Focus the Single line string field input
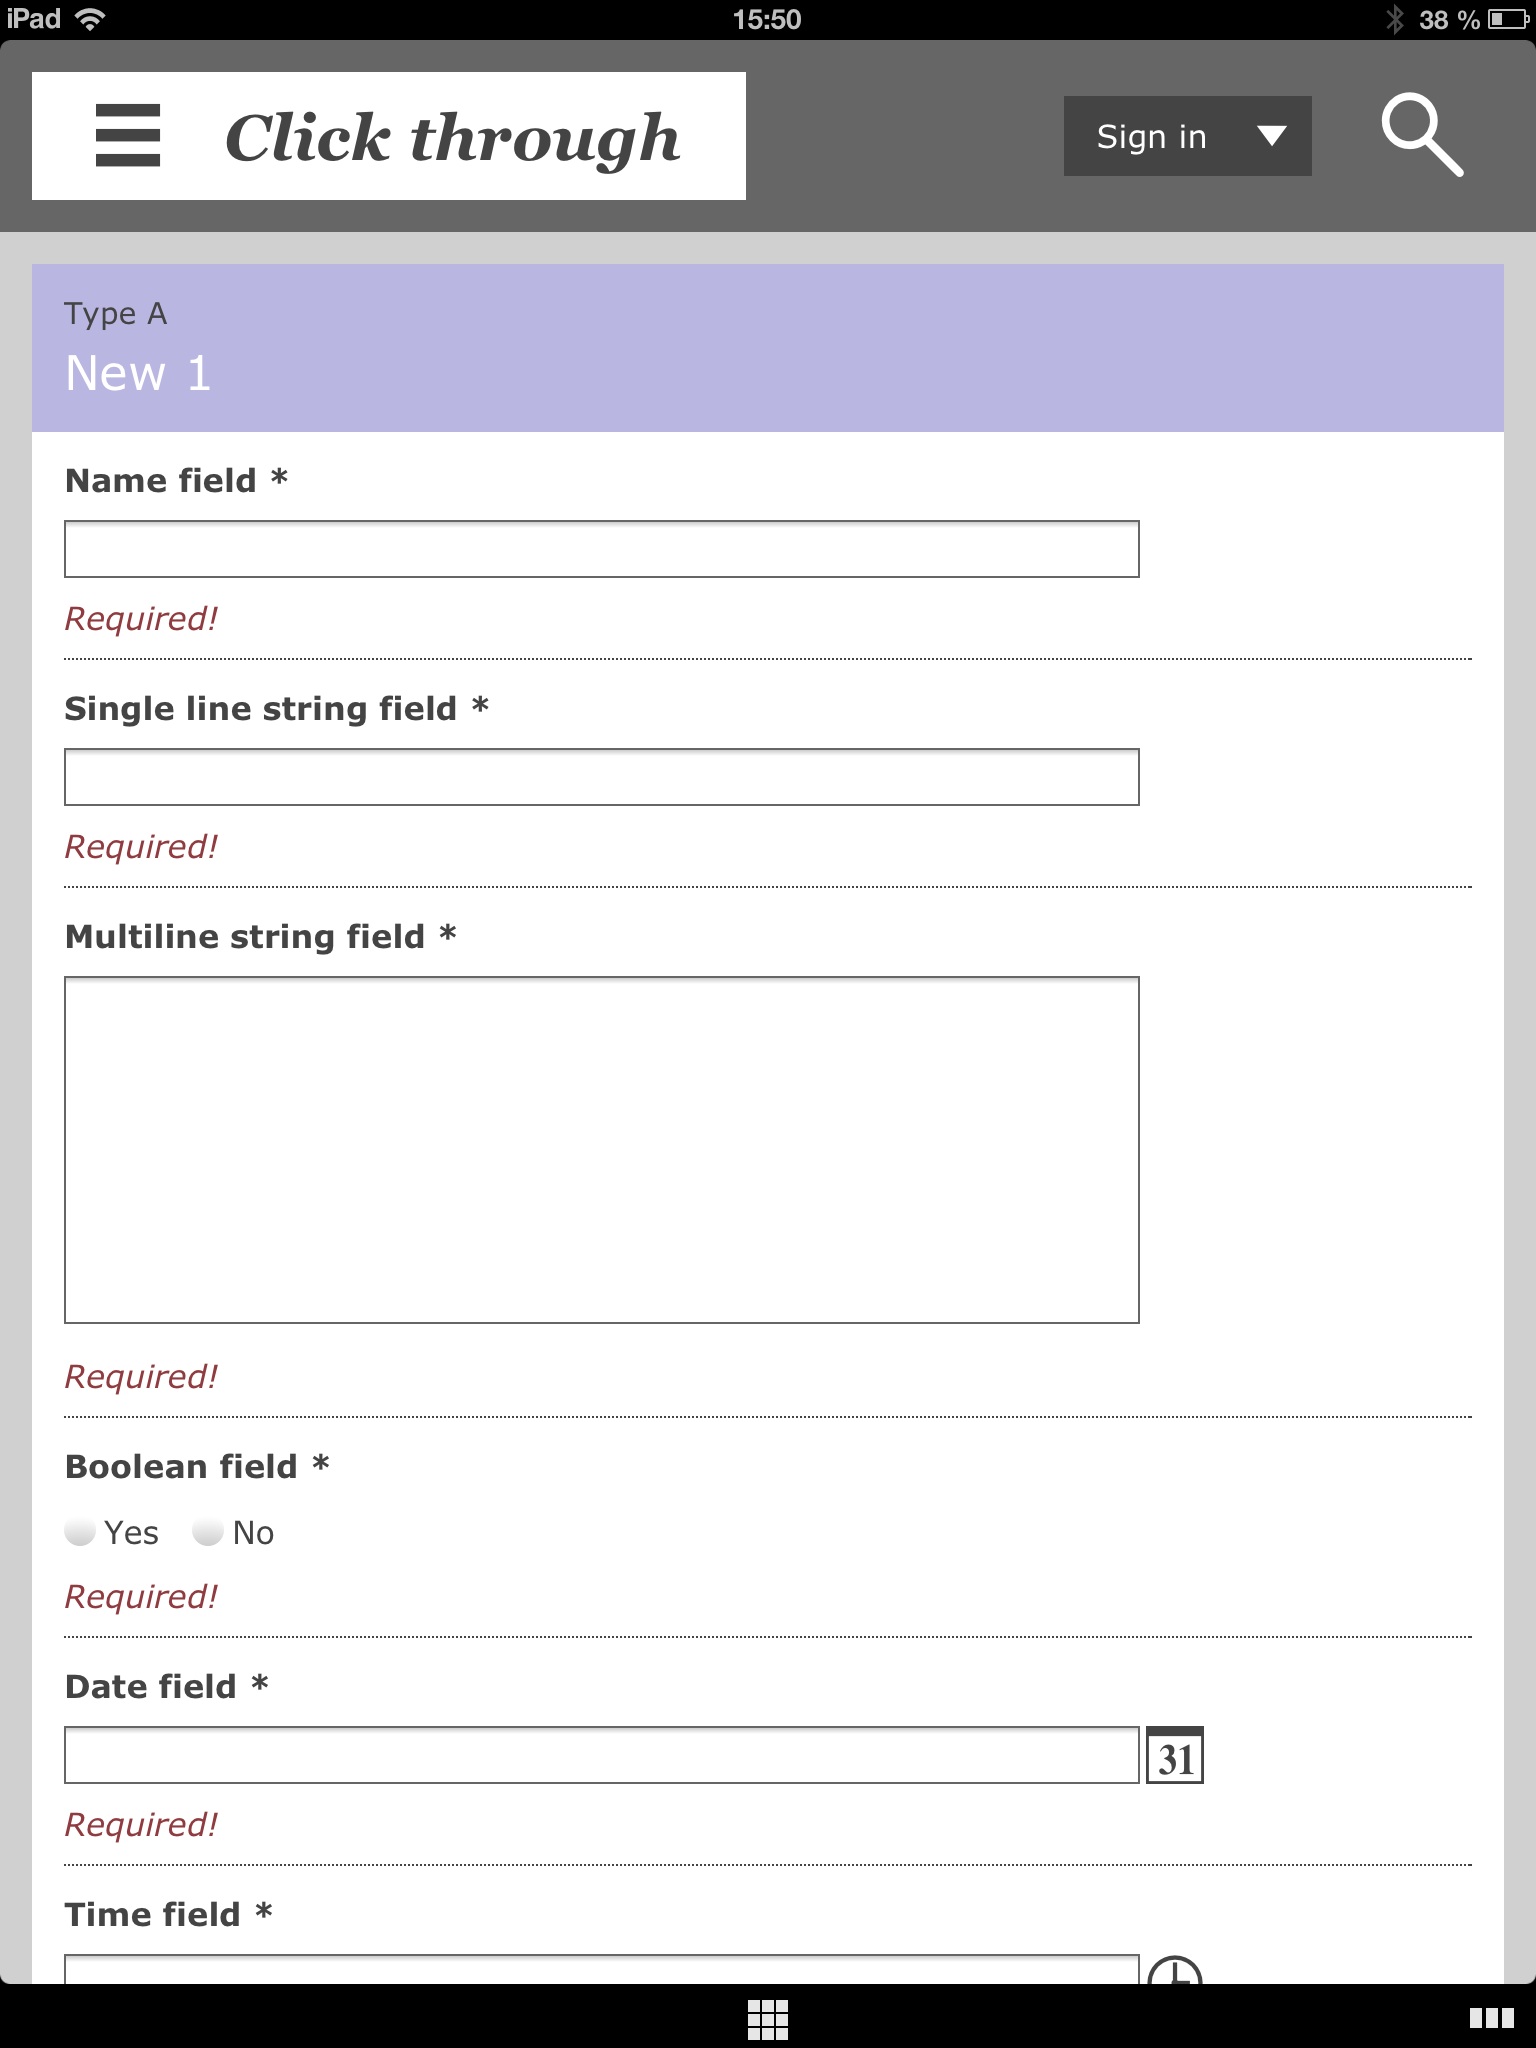The width and height of the screenshot is (1536, 2048). [601, 777]
